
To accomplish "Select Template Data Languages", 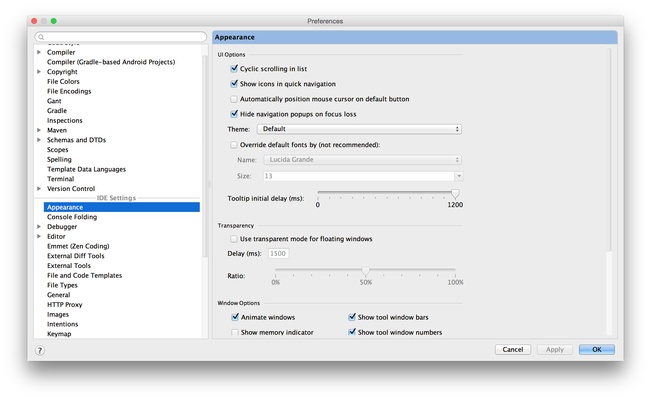I will pyautogui.click(x=86, y=169).
